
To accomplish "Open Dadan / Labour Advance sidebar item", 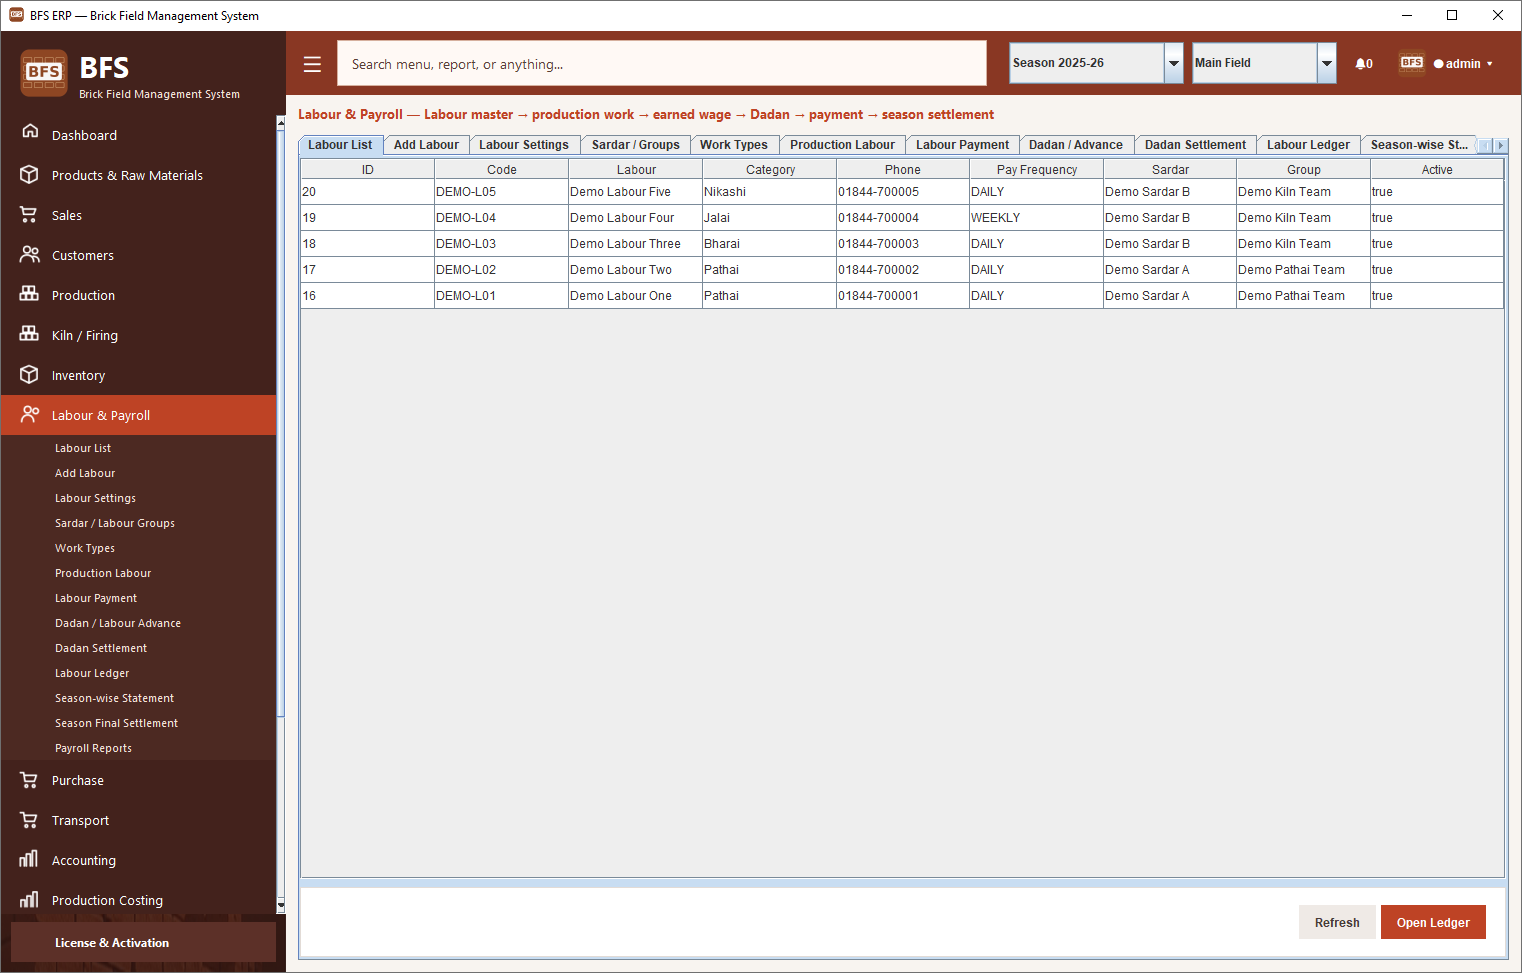I will 118,623.
